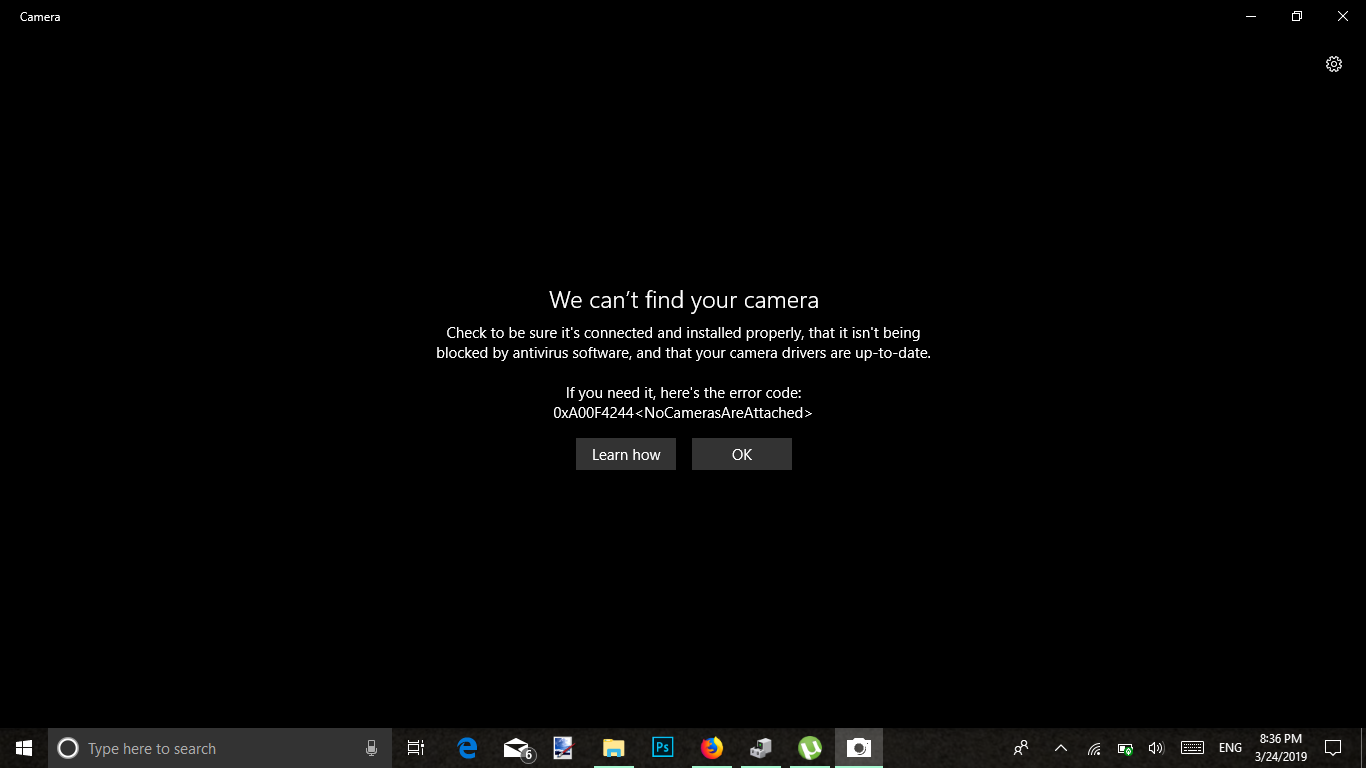Expand hidden system tray icons

pyautogui.click(x=1060, y=747)
